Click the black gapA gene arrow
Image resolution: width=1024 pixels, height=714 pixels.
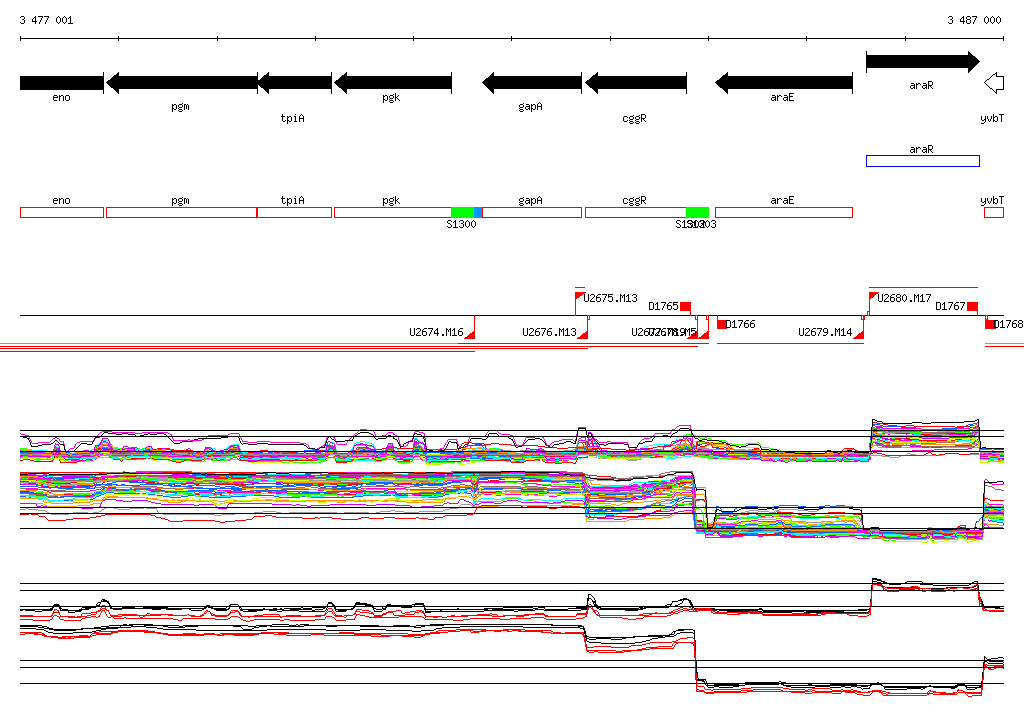click(x=532, y=83)
